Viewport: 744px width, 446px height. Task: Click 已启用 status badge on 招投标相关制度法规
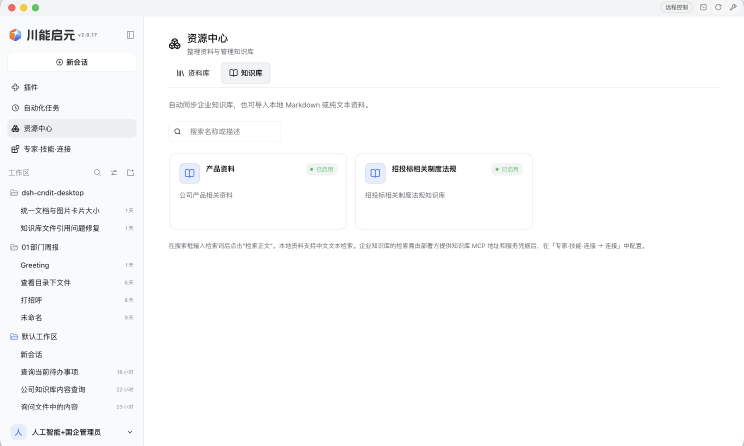coord(507,169)
